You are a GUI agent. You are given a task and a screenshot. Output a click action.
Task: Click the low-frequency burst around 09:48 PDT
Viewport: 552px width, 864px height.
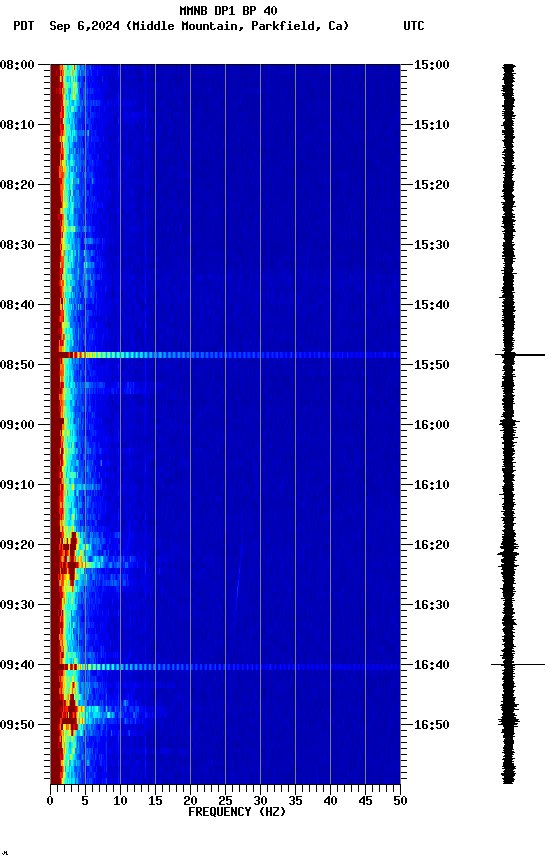tap(72, 709)
